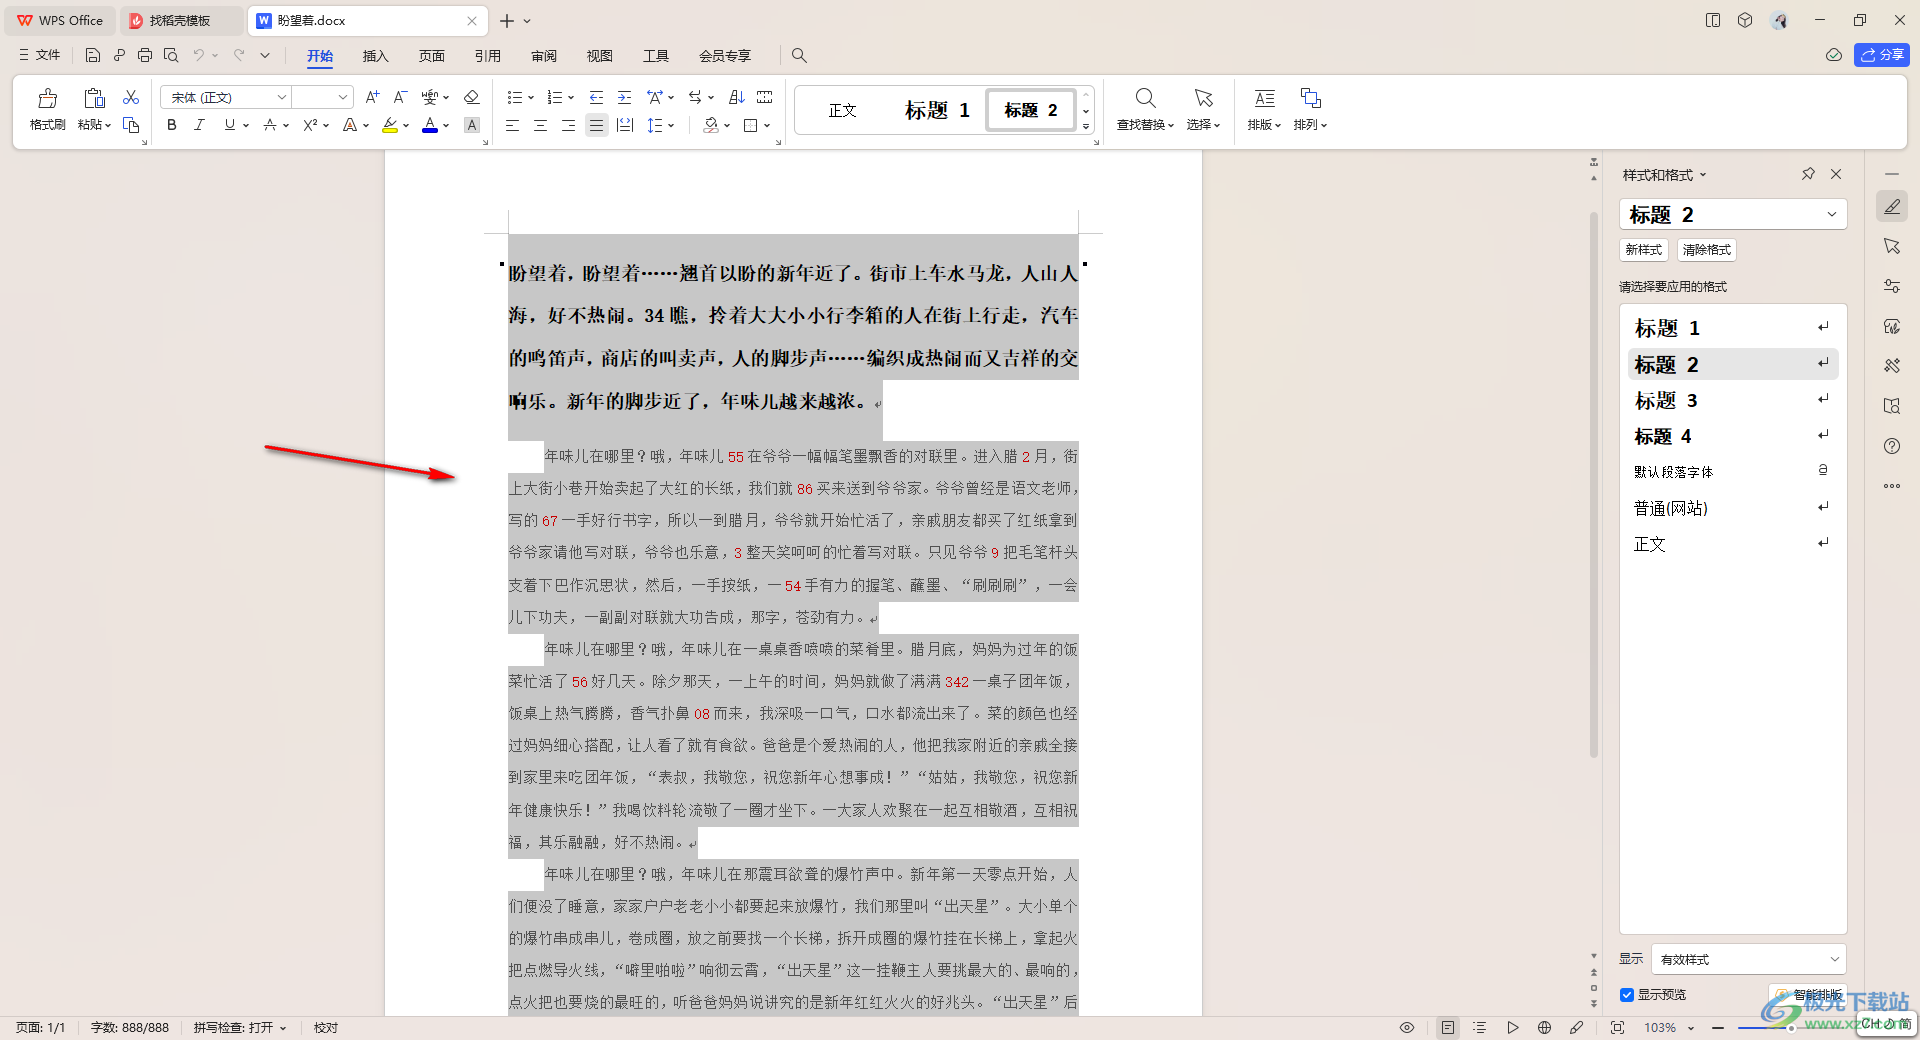The image size is (1920, 1040).
Task: Pin the Styles and Formatting panel
Action: click(1808, 174)
